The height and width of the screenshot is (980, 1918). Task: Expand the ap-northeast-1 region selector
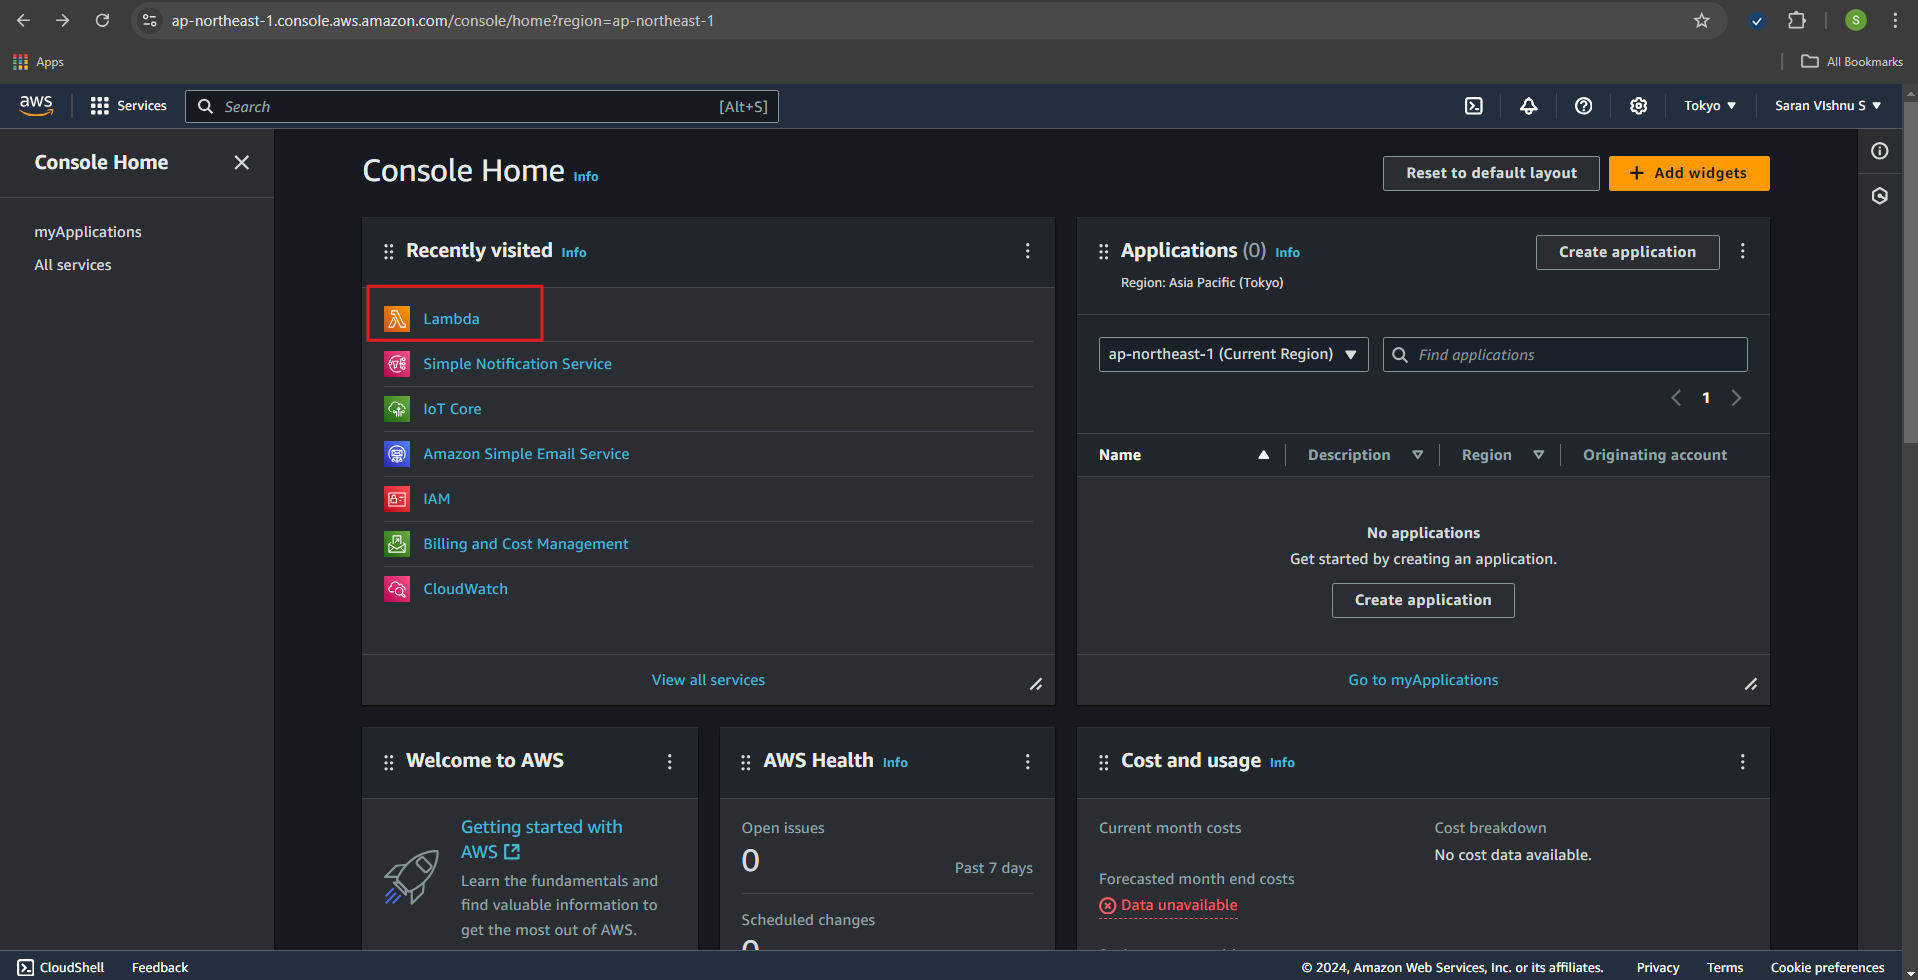pyautogui.click(x=1232, y=354)
